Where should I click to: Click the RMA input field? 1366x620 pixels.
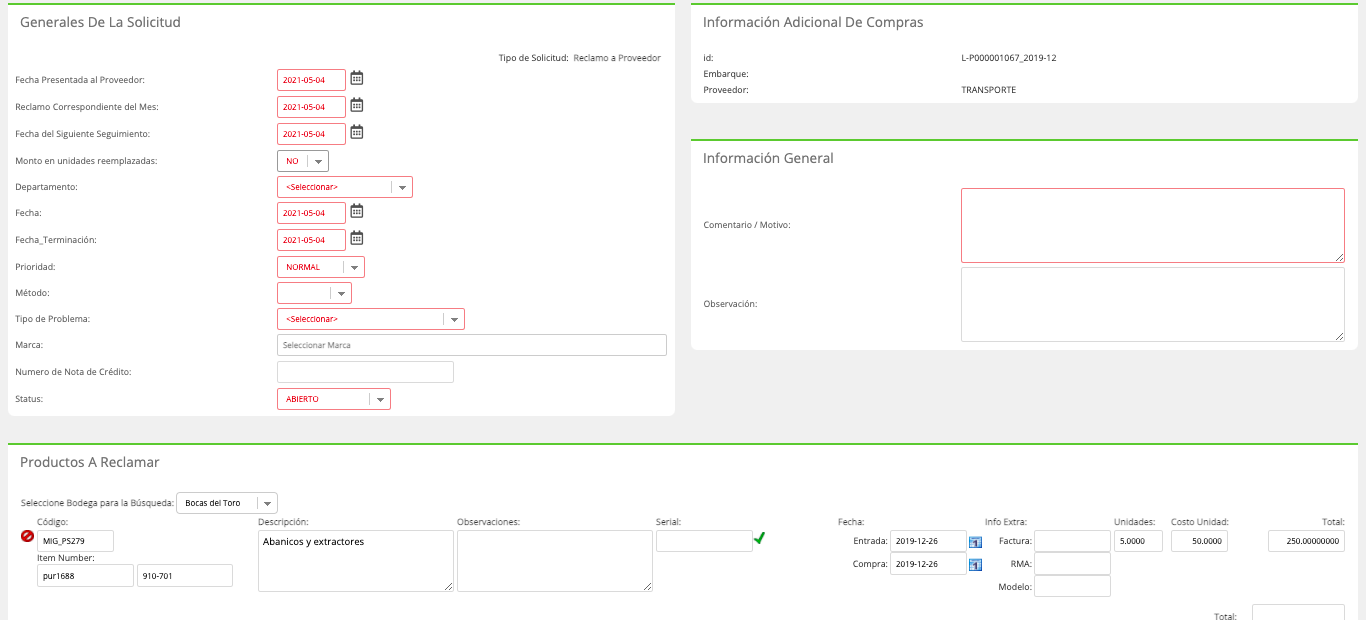coord(1072,564)
